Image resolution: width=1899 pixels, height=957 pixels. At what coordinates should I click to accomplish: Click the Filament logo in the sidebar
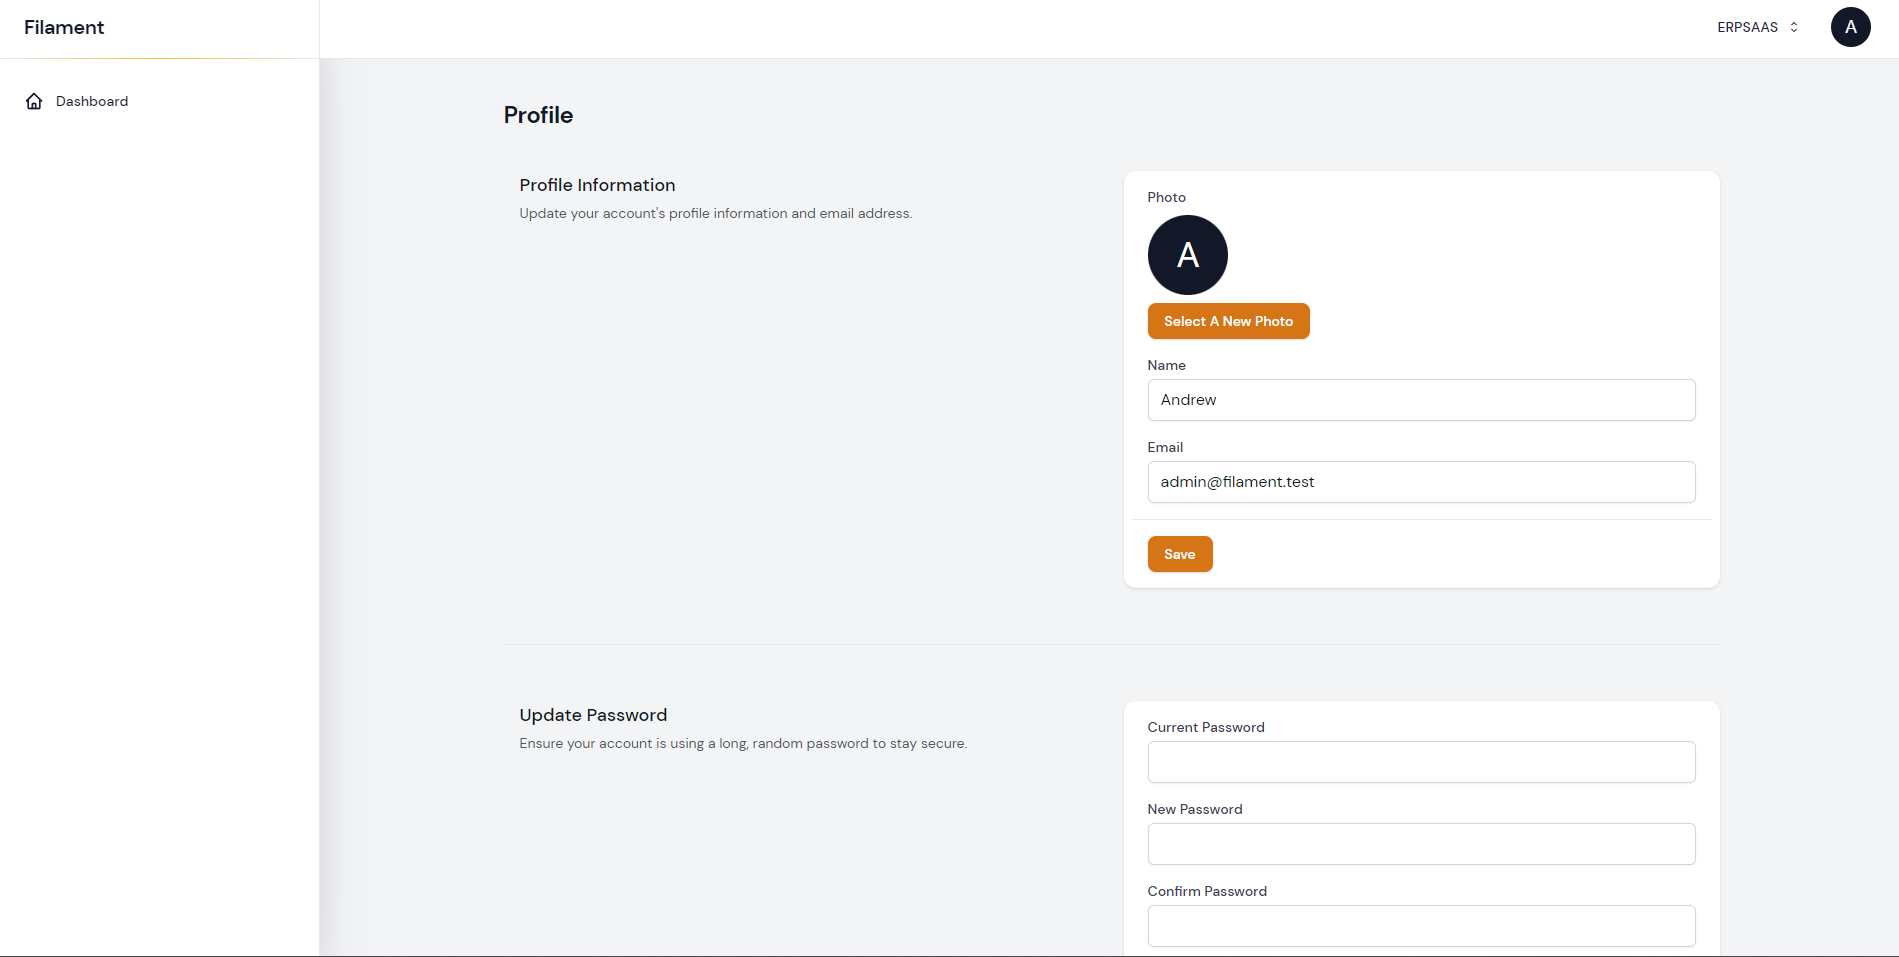pos(64,27)
